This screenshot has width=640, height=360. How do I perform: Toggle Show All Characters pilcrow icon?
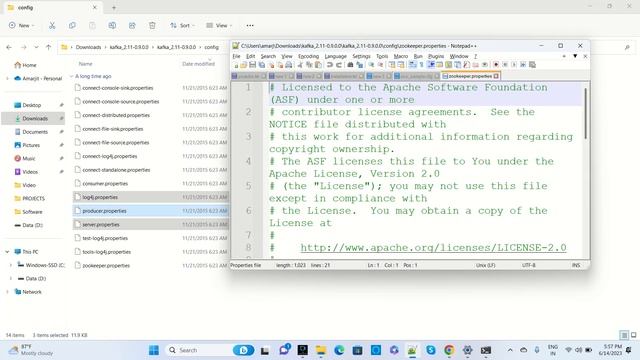click(x=422, y=65)
